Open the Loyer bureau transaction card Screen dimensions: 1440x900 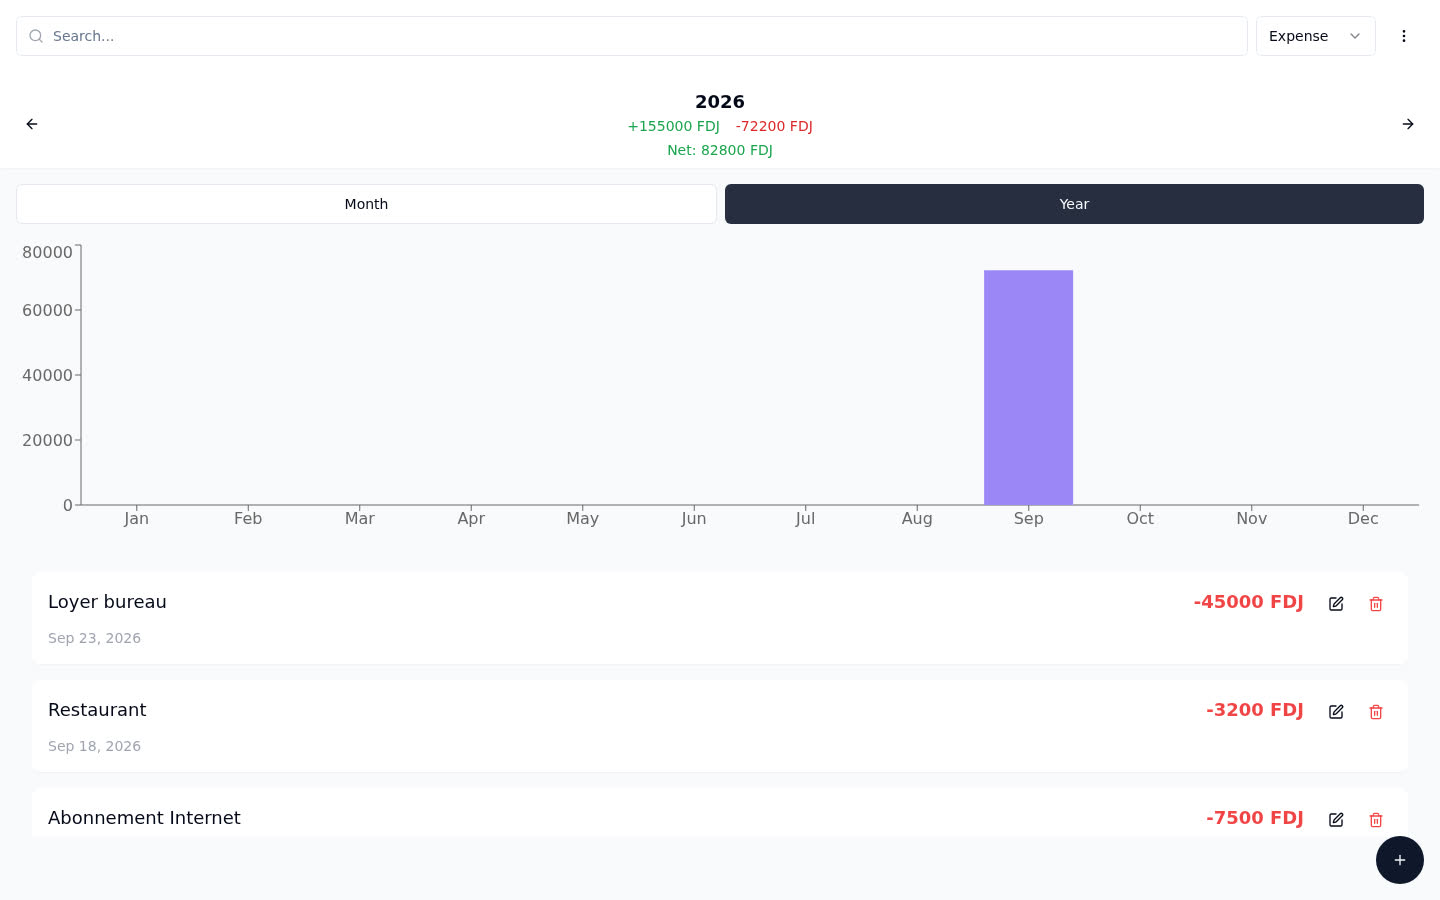[x=720, y=618]
